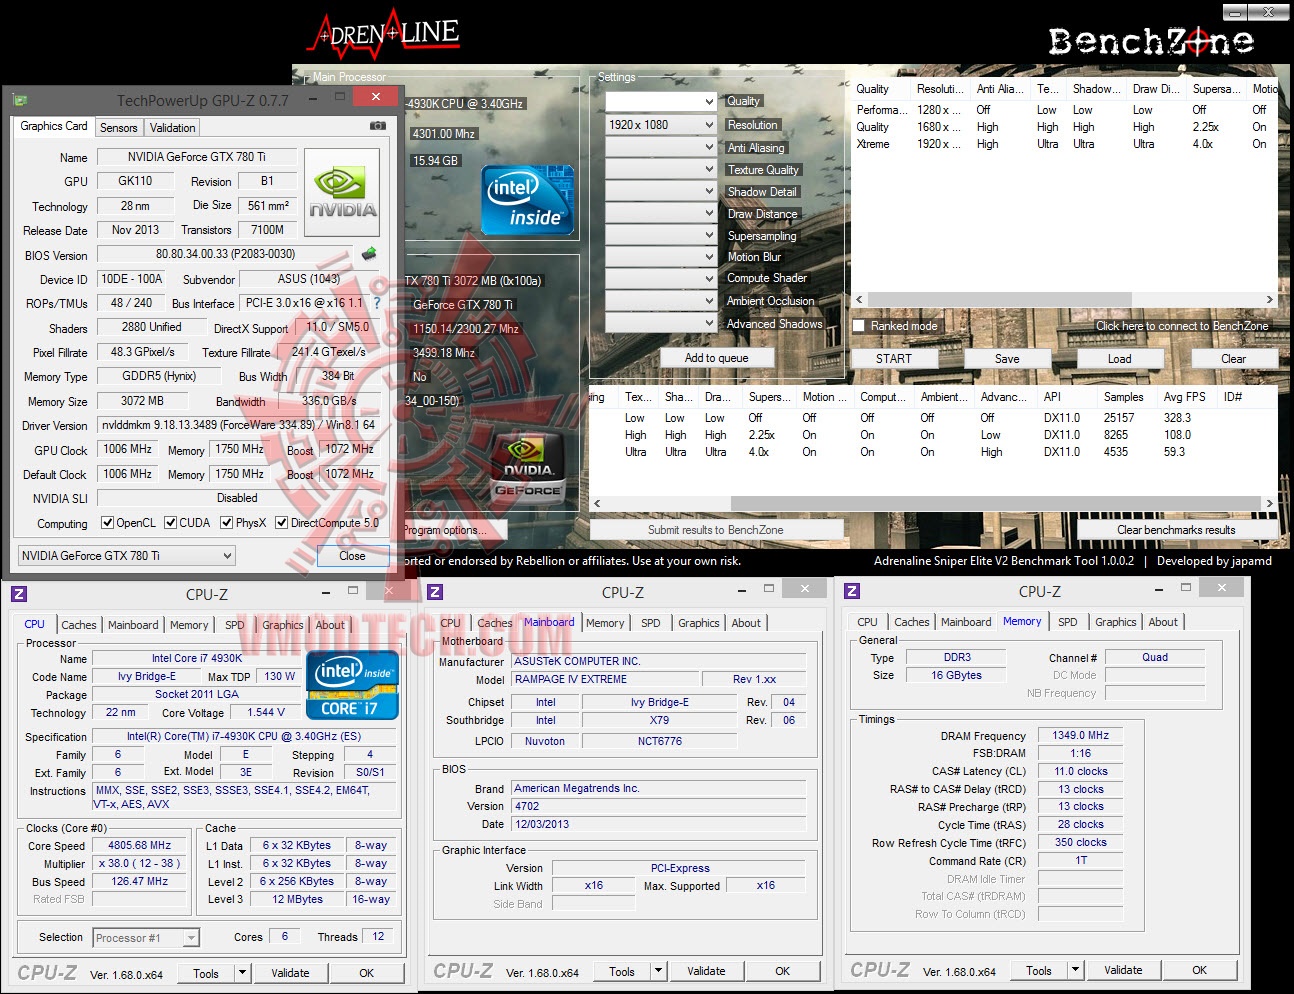Click the 328.3 Avg FPS result value
This screenshot has width=1294, height=994.
click(x=1177, y=418)
